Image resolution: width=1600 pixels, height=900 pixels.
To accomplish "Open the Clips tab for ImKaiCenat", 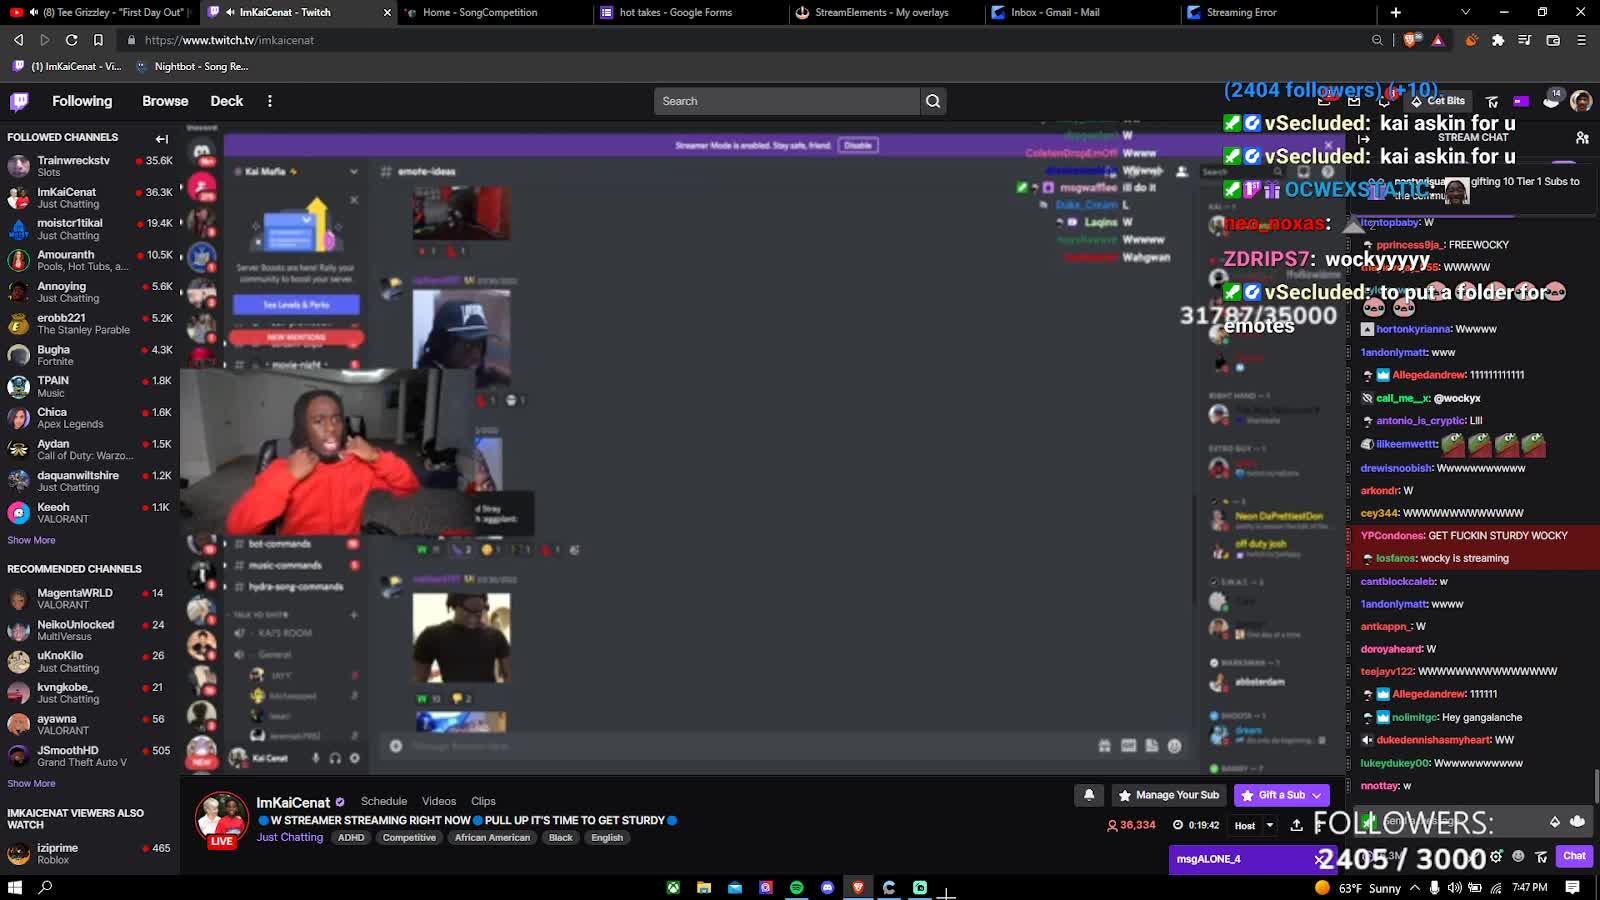I will (x=483, y=801).
